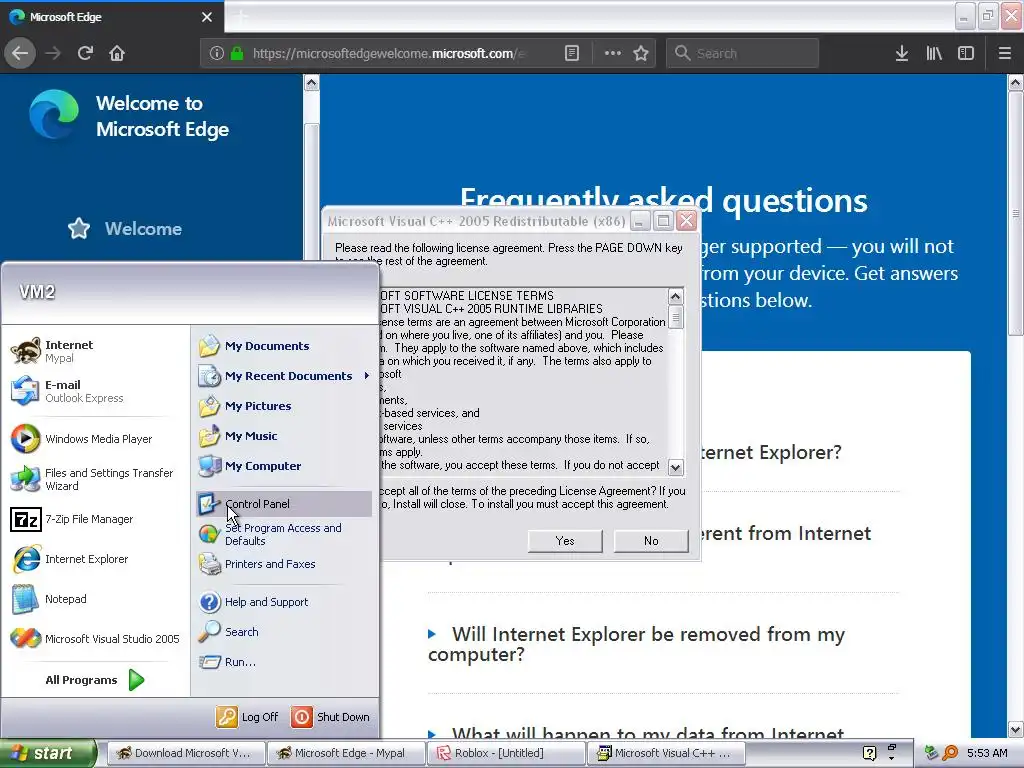
Task: Expand All Programs list
Action: click(x=95, y=680)
